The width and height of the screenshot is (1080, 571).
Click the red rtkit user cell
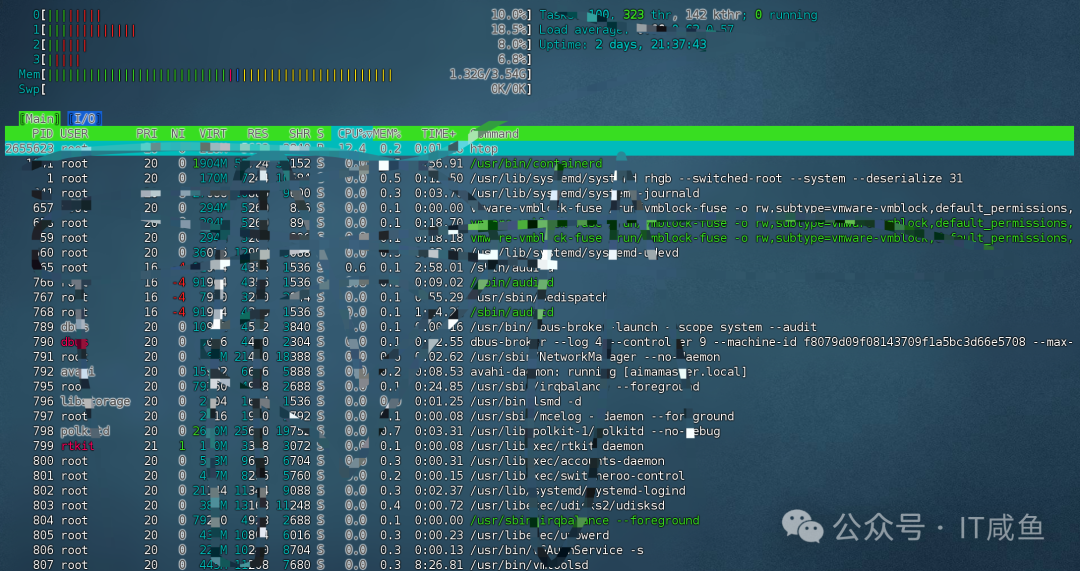[77, 446]
